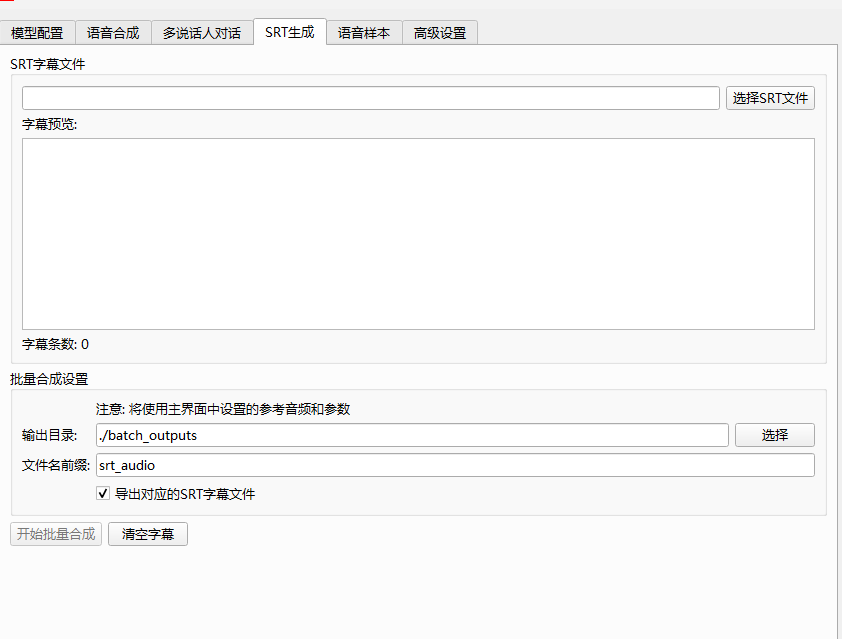842x639 pixels.
Task: Click the 批量合成设置 group title
Action: point(49,379)
